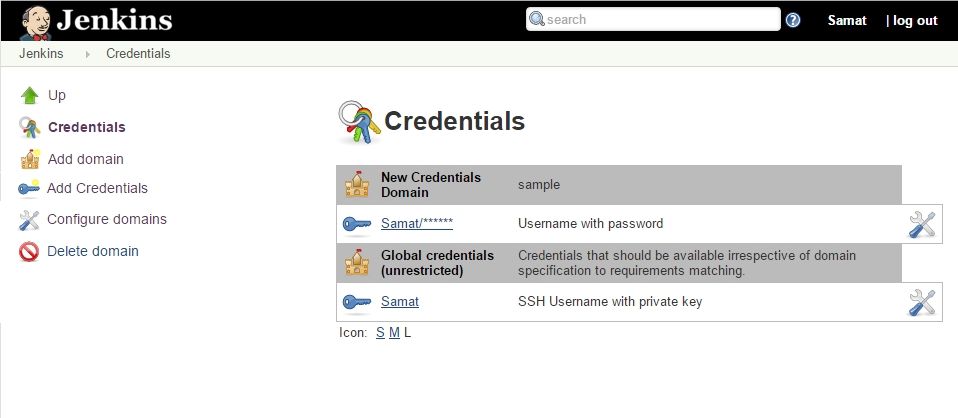Click the Jenkins butler logo
Screen dimensions: 958x418
pos(37,20)
